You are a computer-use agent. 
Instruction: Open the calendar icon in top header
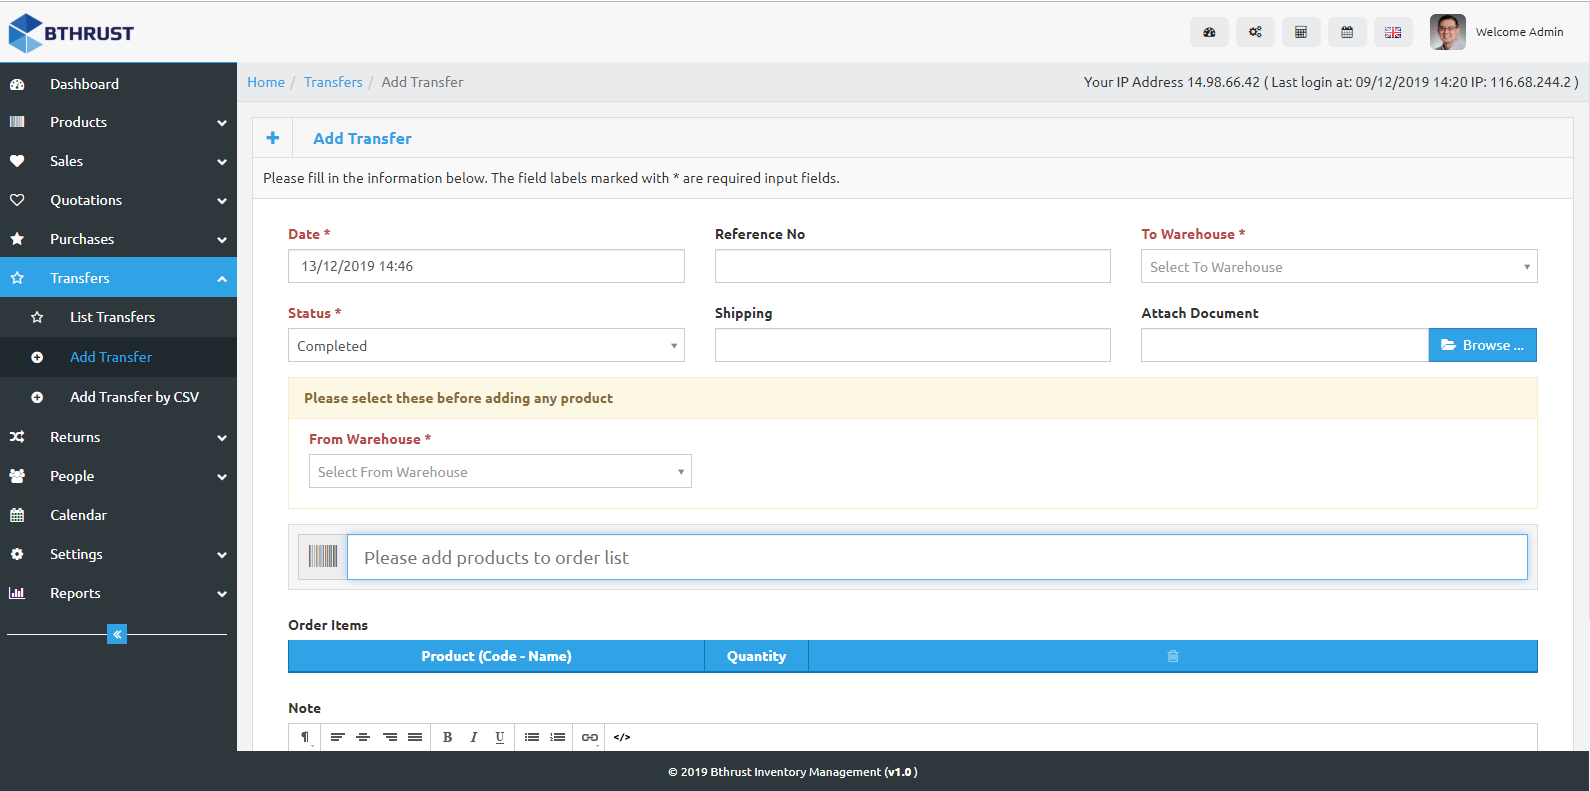pos(1347,32)
